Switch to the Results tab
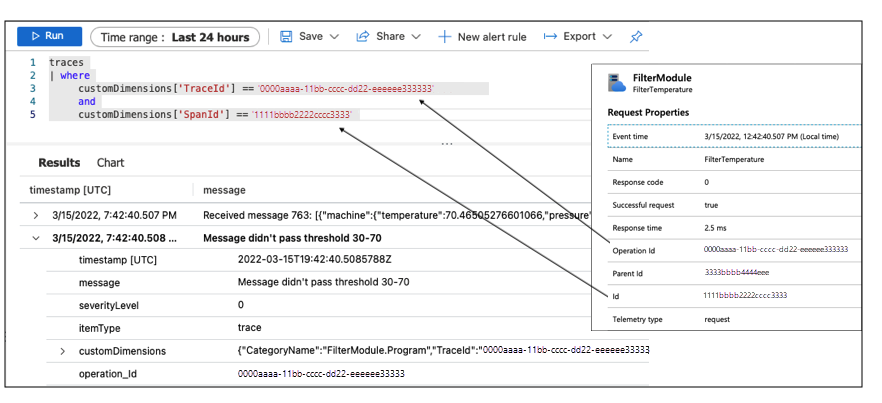The width and height of the screenshot is (882, 403). coord(59,163)
